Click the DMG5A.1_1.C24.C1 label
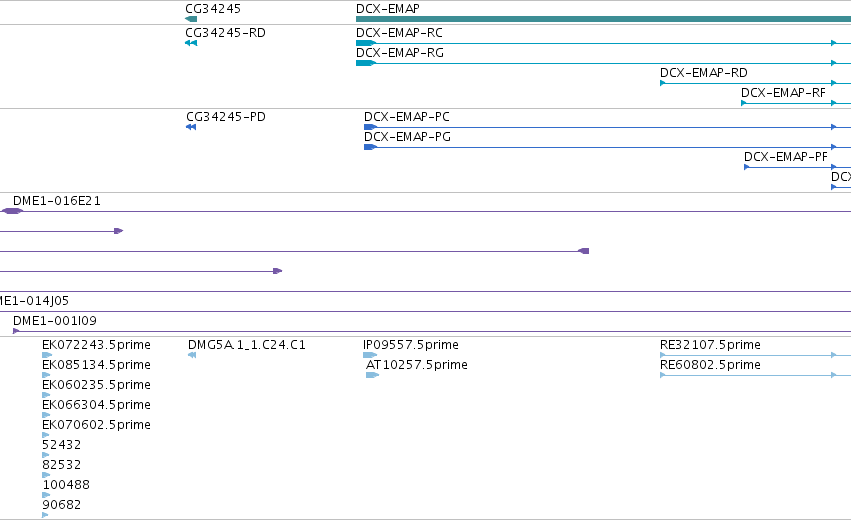 pos(246,345)
